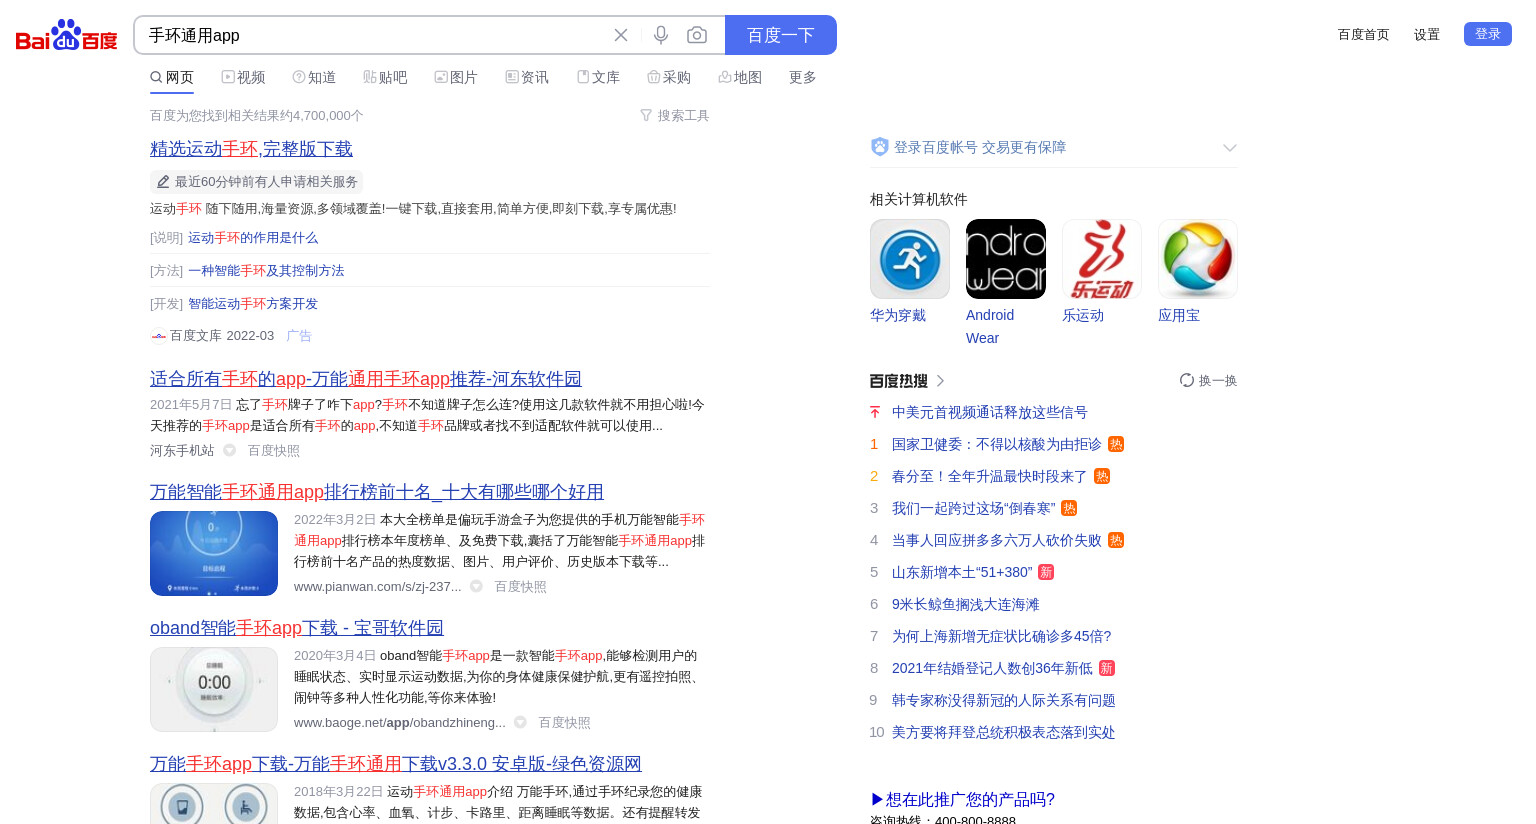Image resolution: width=1536 pixels, height=824 pixels.
Task: Open hot search 韩专家称没得新冠的人际关系有问题
Action: [1004, 700]
